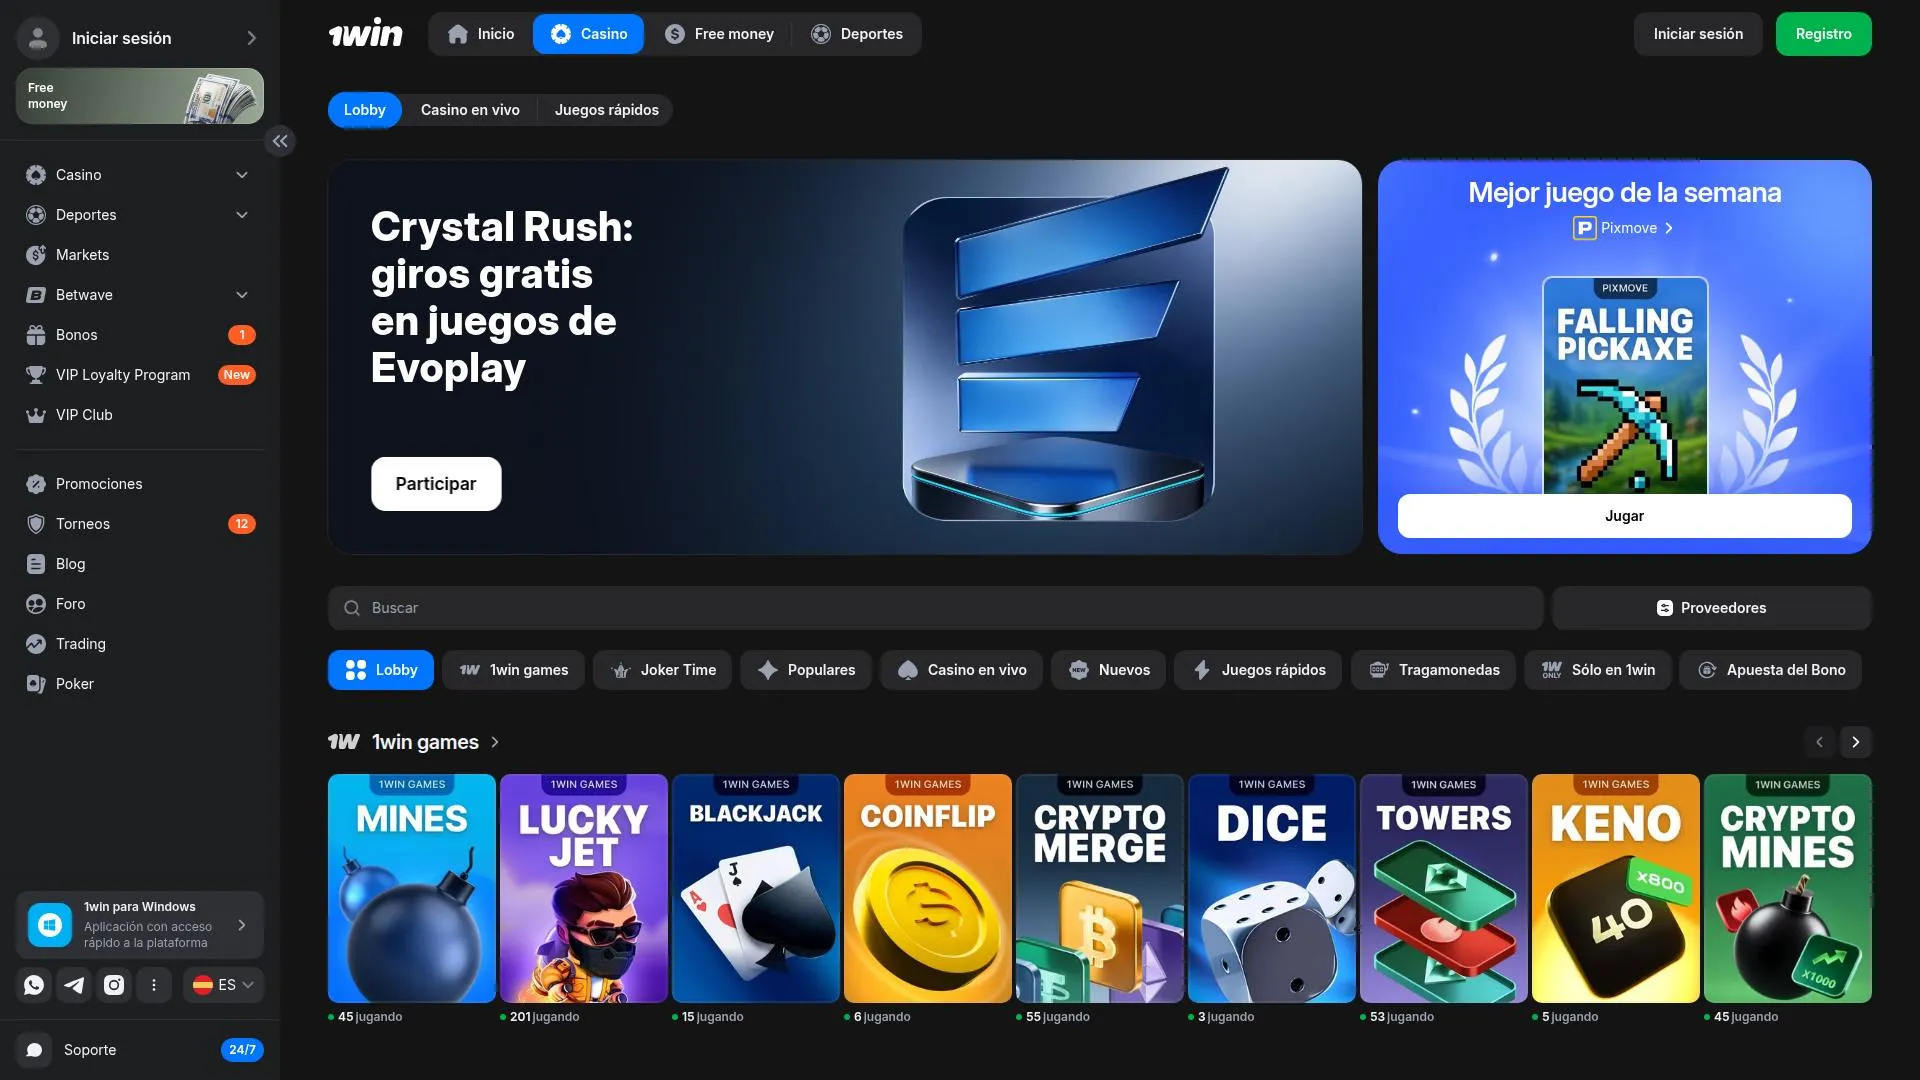This screenshot has height=1080, width=1920.
Task: Open Instagram icon in sidebar
Action: 114,985
